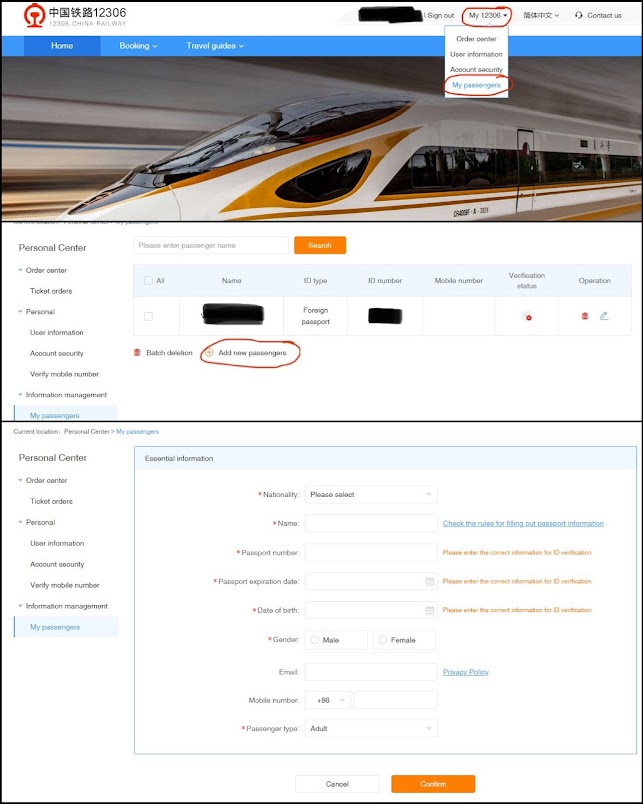Expand the Passenger type Adult dropdown
Viewport: 643px width, 804px height.
pyautogui.click(x=371, y=729)
